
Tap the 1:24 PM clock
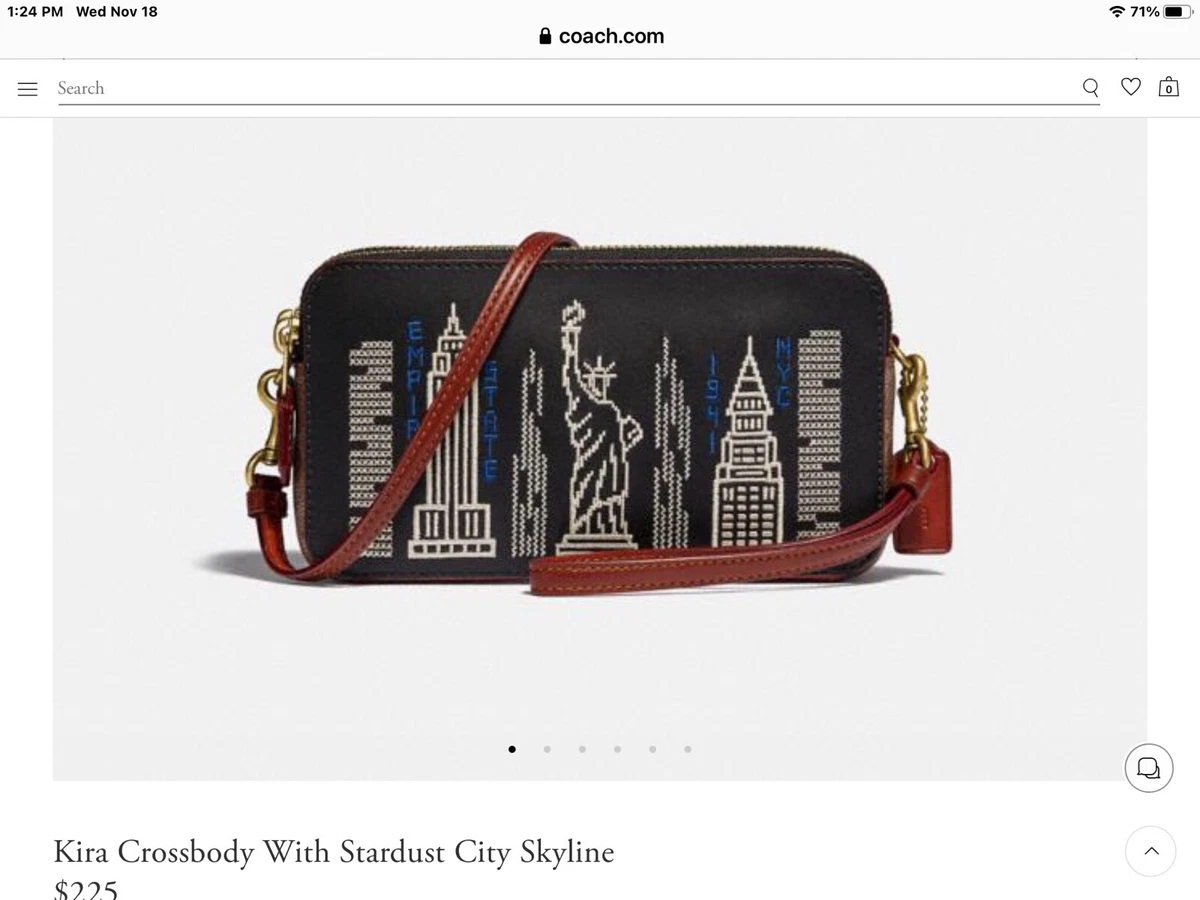(x=35, y=12)
